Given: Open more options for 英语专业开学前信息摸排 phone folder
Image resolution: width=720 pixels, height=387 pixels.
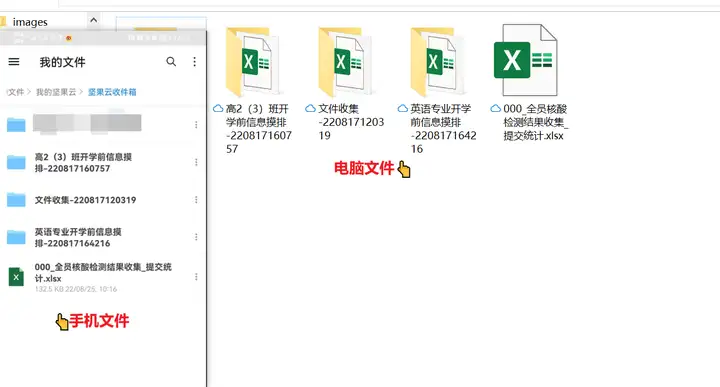Looking at the screenshot, I should click(196, 237).
